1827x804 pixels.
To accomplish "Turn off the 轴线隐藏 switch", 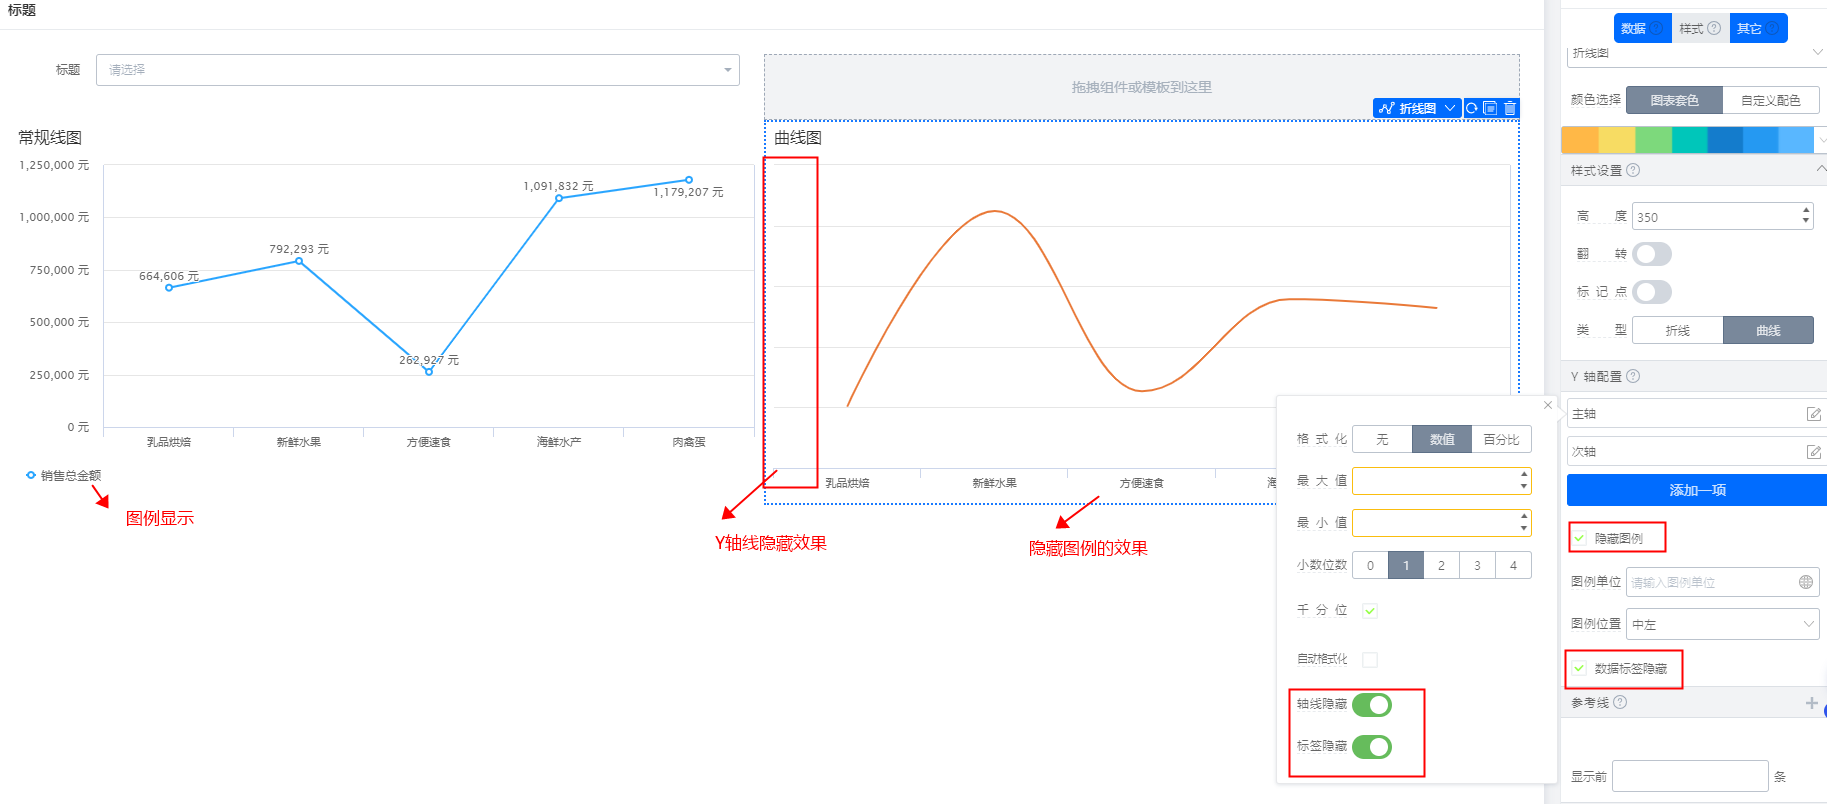I will (x=1372, y=705).
